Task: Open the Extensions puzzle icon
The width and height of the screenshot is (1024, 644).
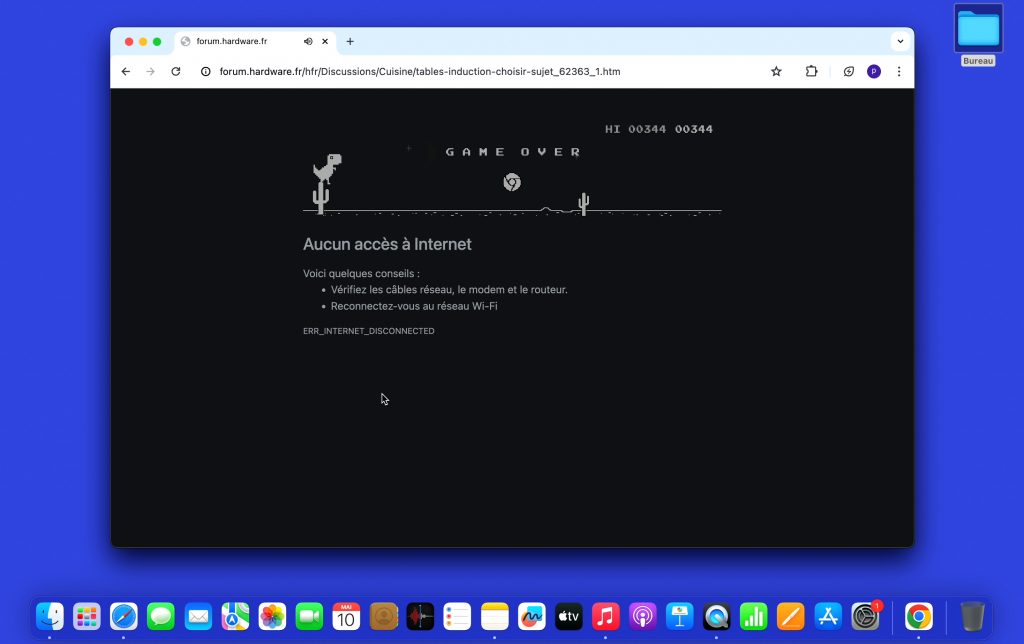Action: pos(811,72)
